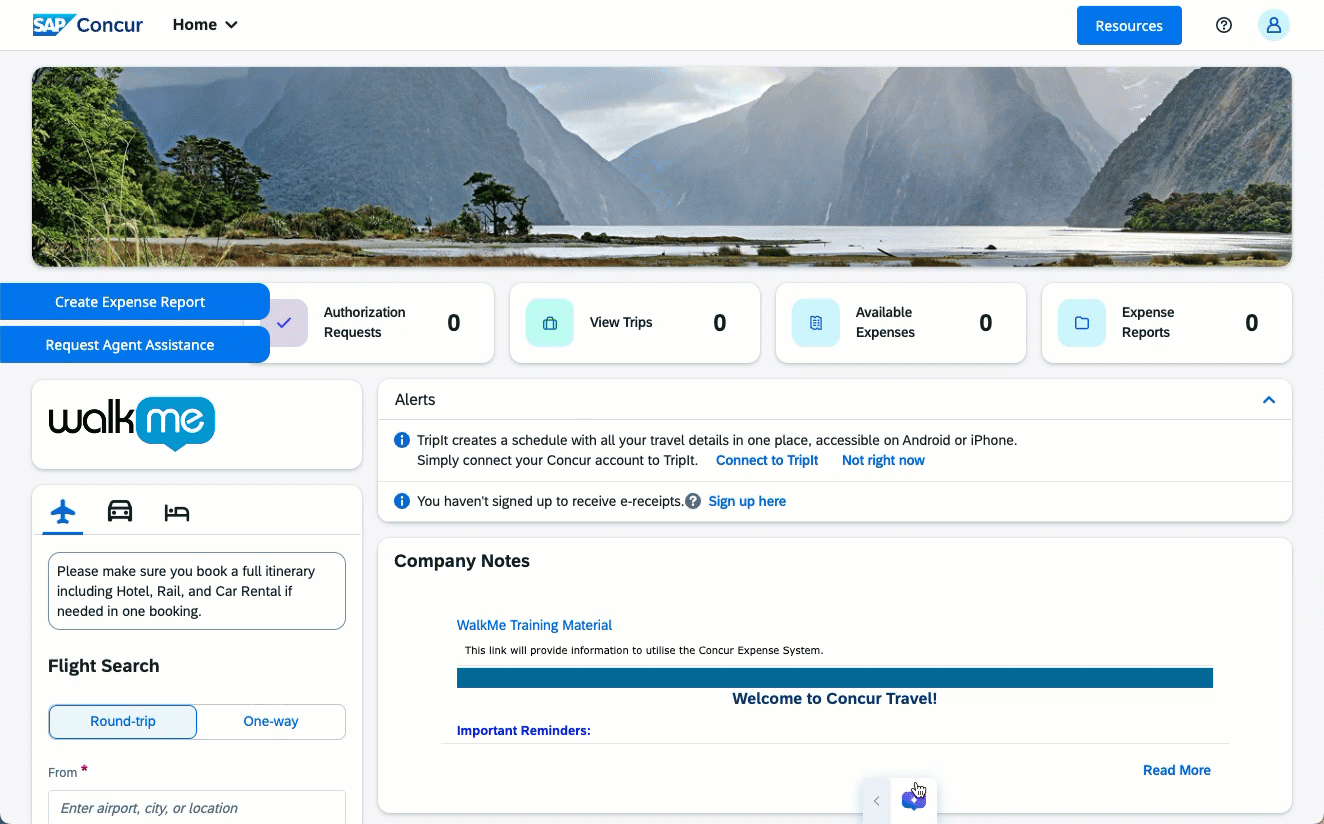Select the car rental search tab
Image resolution: width=1324 pixels, height=824 pixels.
(120, 512)
